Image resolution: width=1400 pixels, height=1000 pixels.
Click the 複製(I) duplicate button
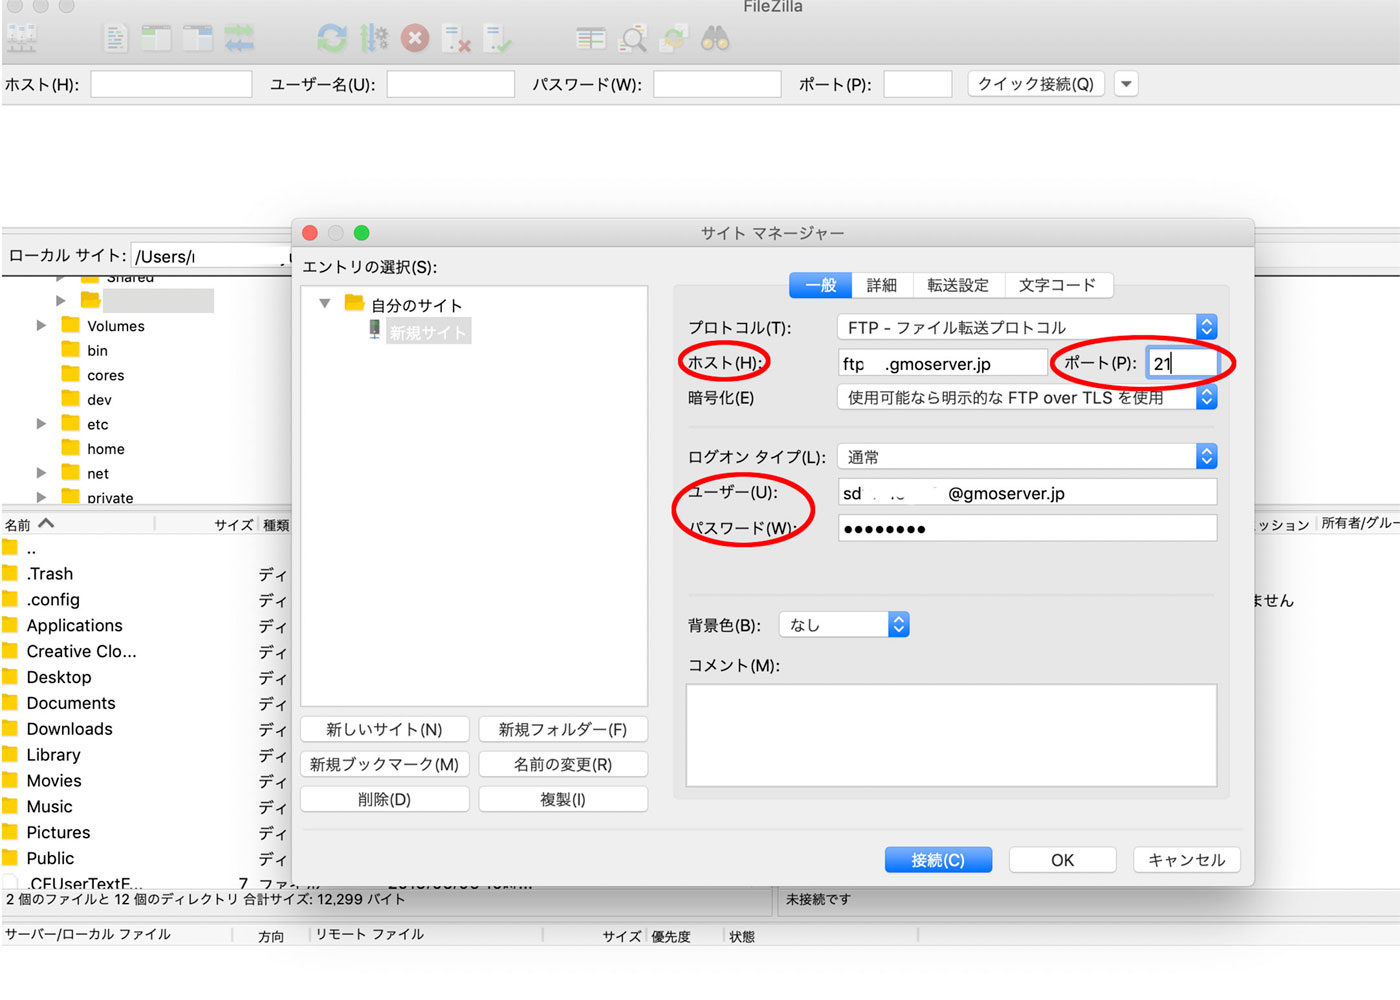click(x=563, y=799)
